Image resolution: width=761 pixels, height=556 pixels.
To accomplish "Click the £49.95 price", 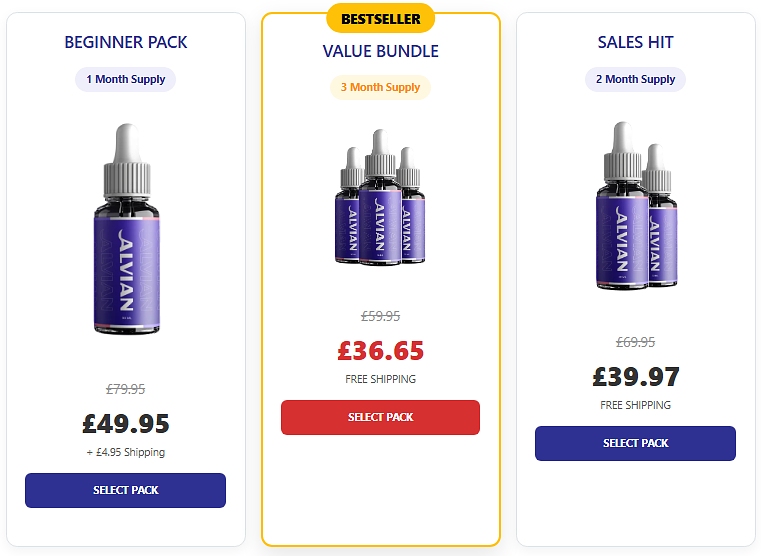I will (x=126, y=424).
